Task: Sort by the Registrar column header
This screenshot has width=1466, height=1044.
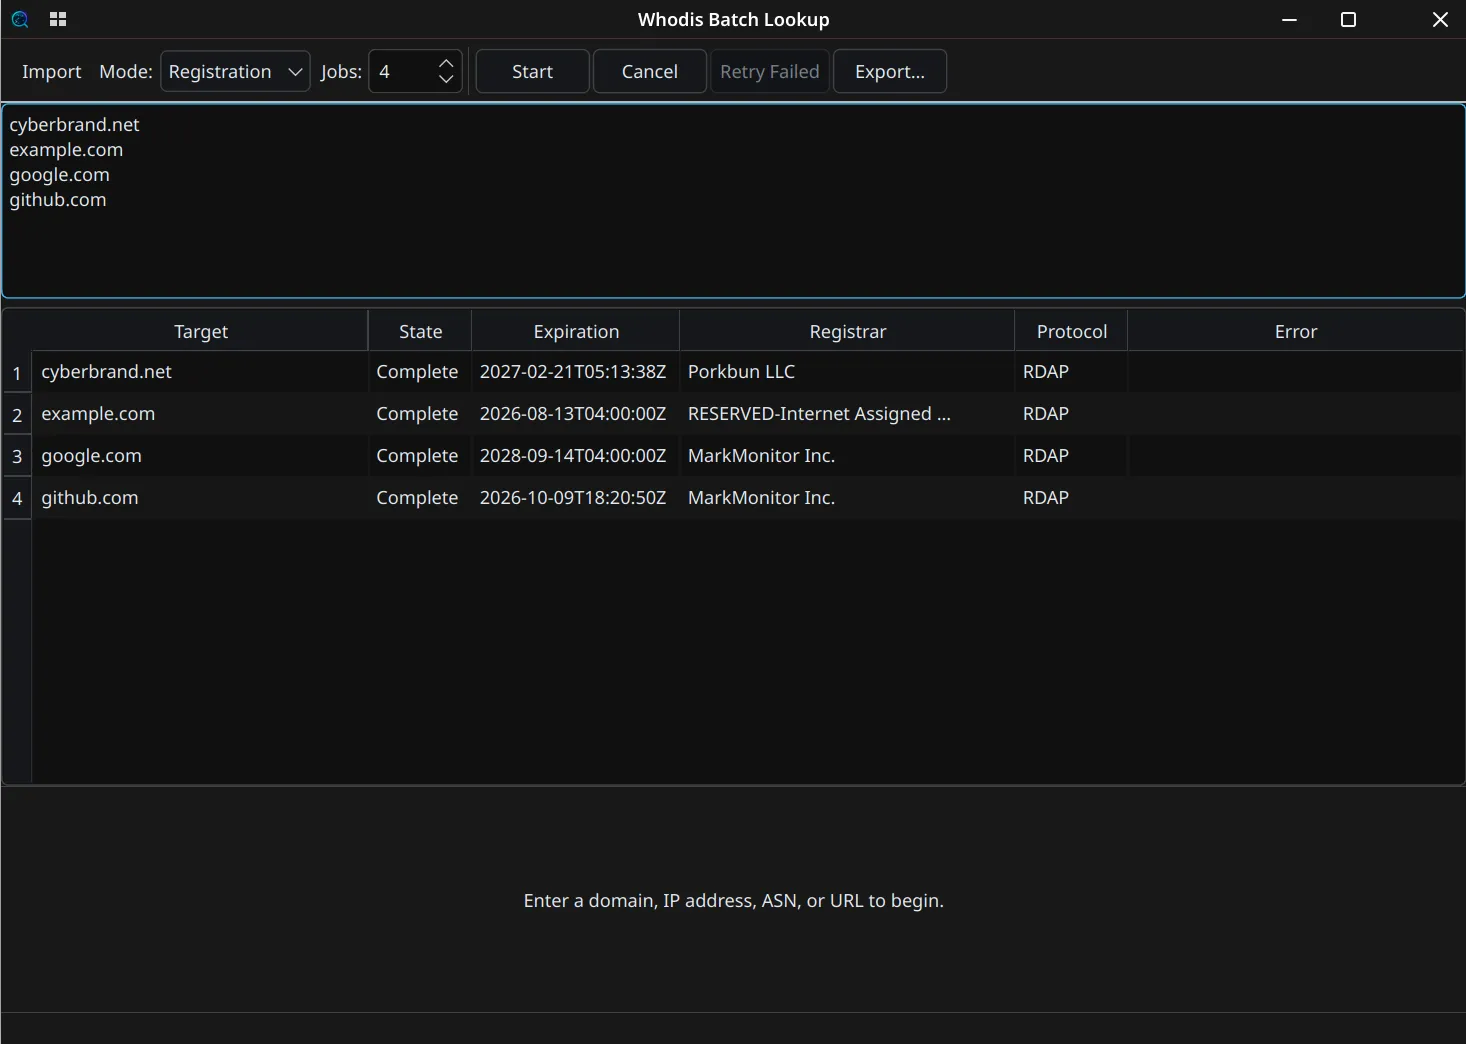Action: [847, 331]
